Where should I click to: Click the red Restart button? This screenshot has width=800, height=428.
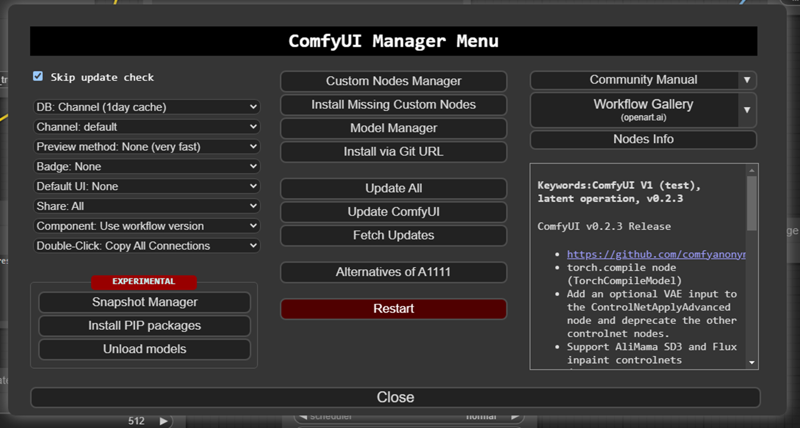[x=393, y=309]
